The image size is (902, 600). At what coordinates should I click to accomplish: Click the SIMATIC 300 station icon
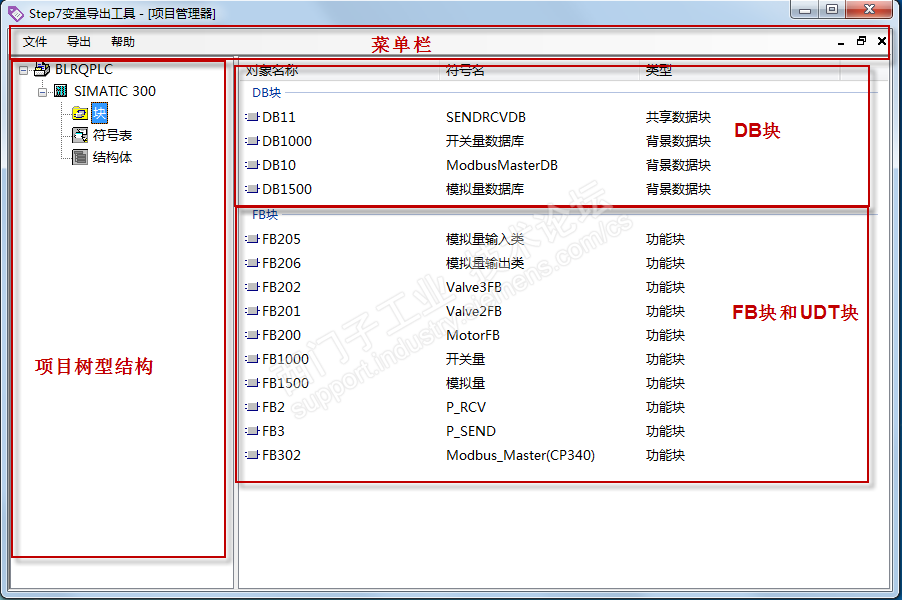tap(60, 91)
